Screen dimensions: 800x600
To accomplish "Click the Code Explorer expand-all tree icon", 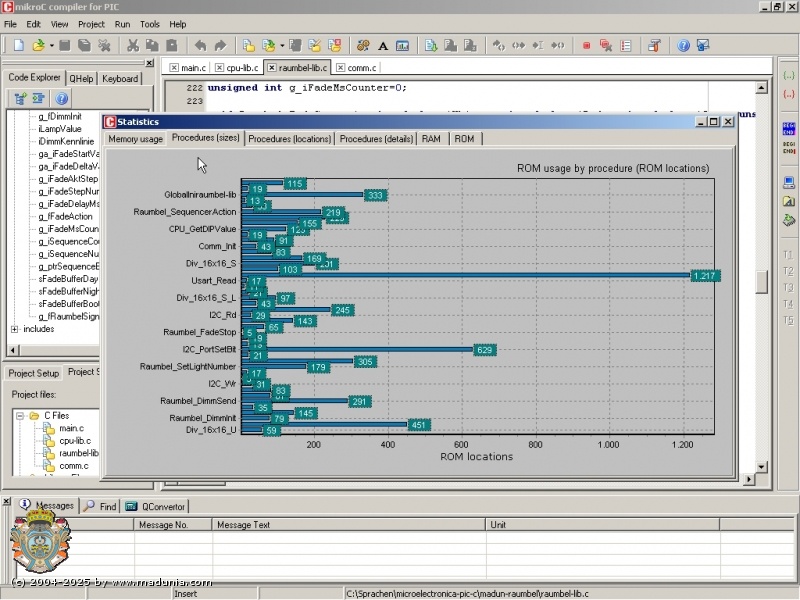I will pyautogui.click(x=20, y=98).
